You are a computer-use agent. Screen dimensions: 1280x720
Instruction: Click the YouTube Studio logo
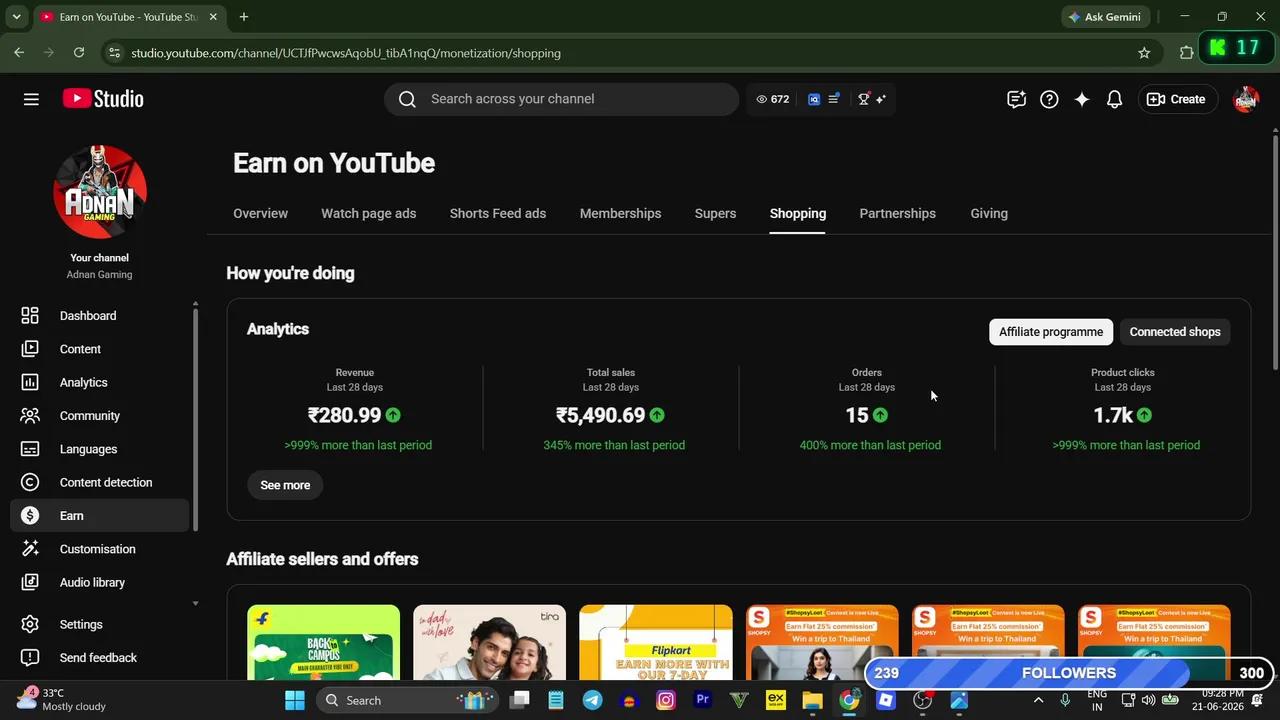pos(103,99)
